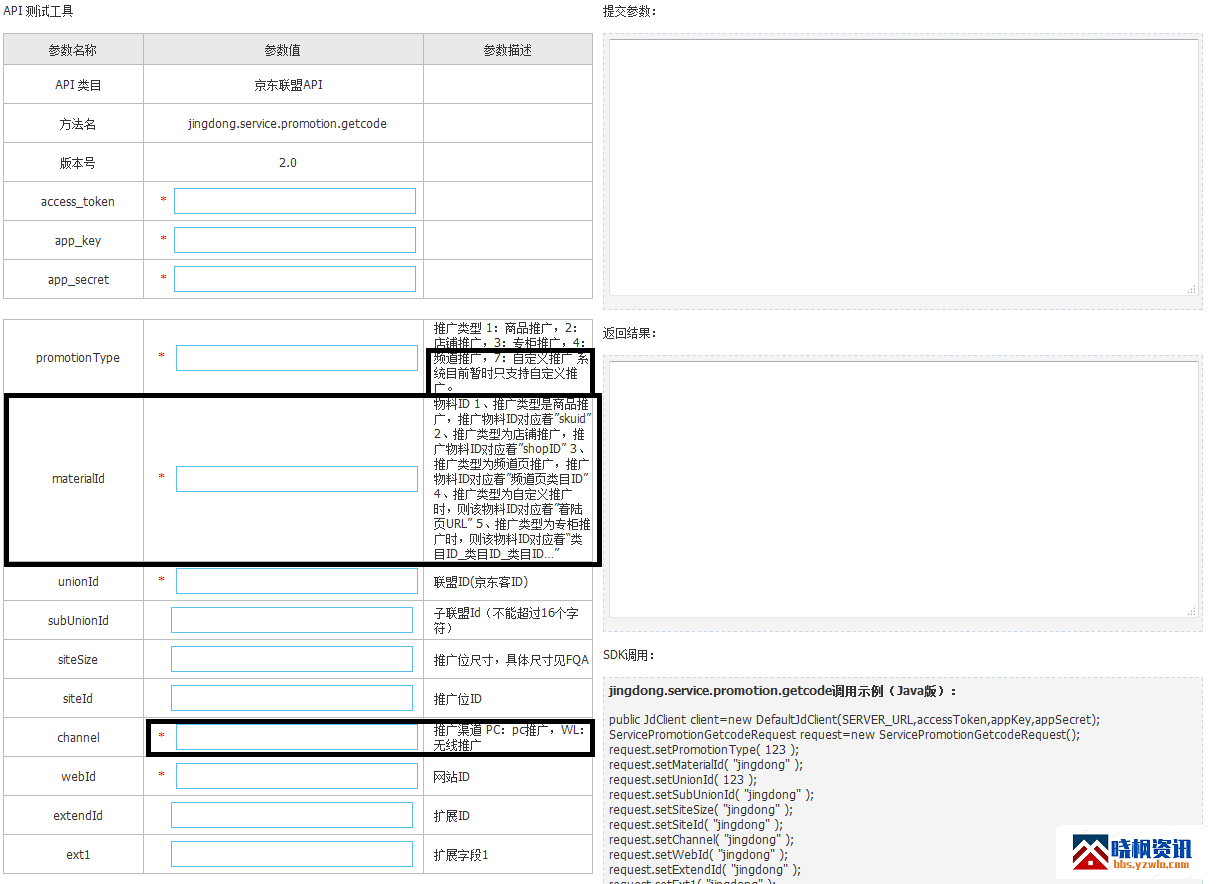Screen dimensions: 1220x884
Task: Select the app_secret text field
Action: click(295, 279)
